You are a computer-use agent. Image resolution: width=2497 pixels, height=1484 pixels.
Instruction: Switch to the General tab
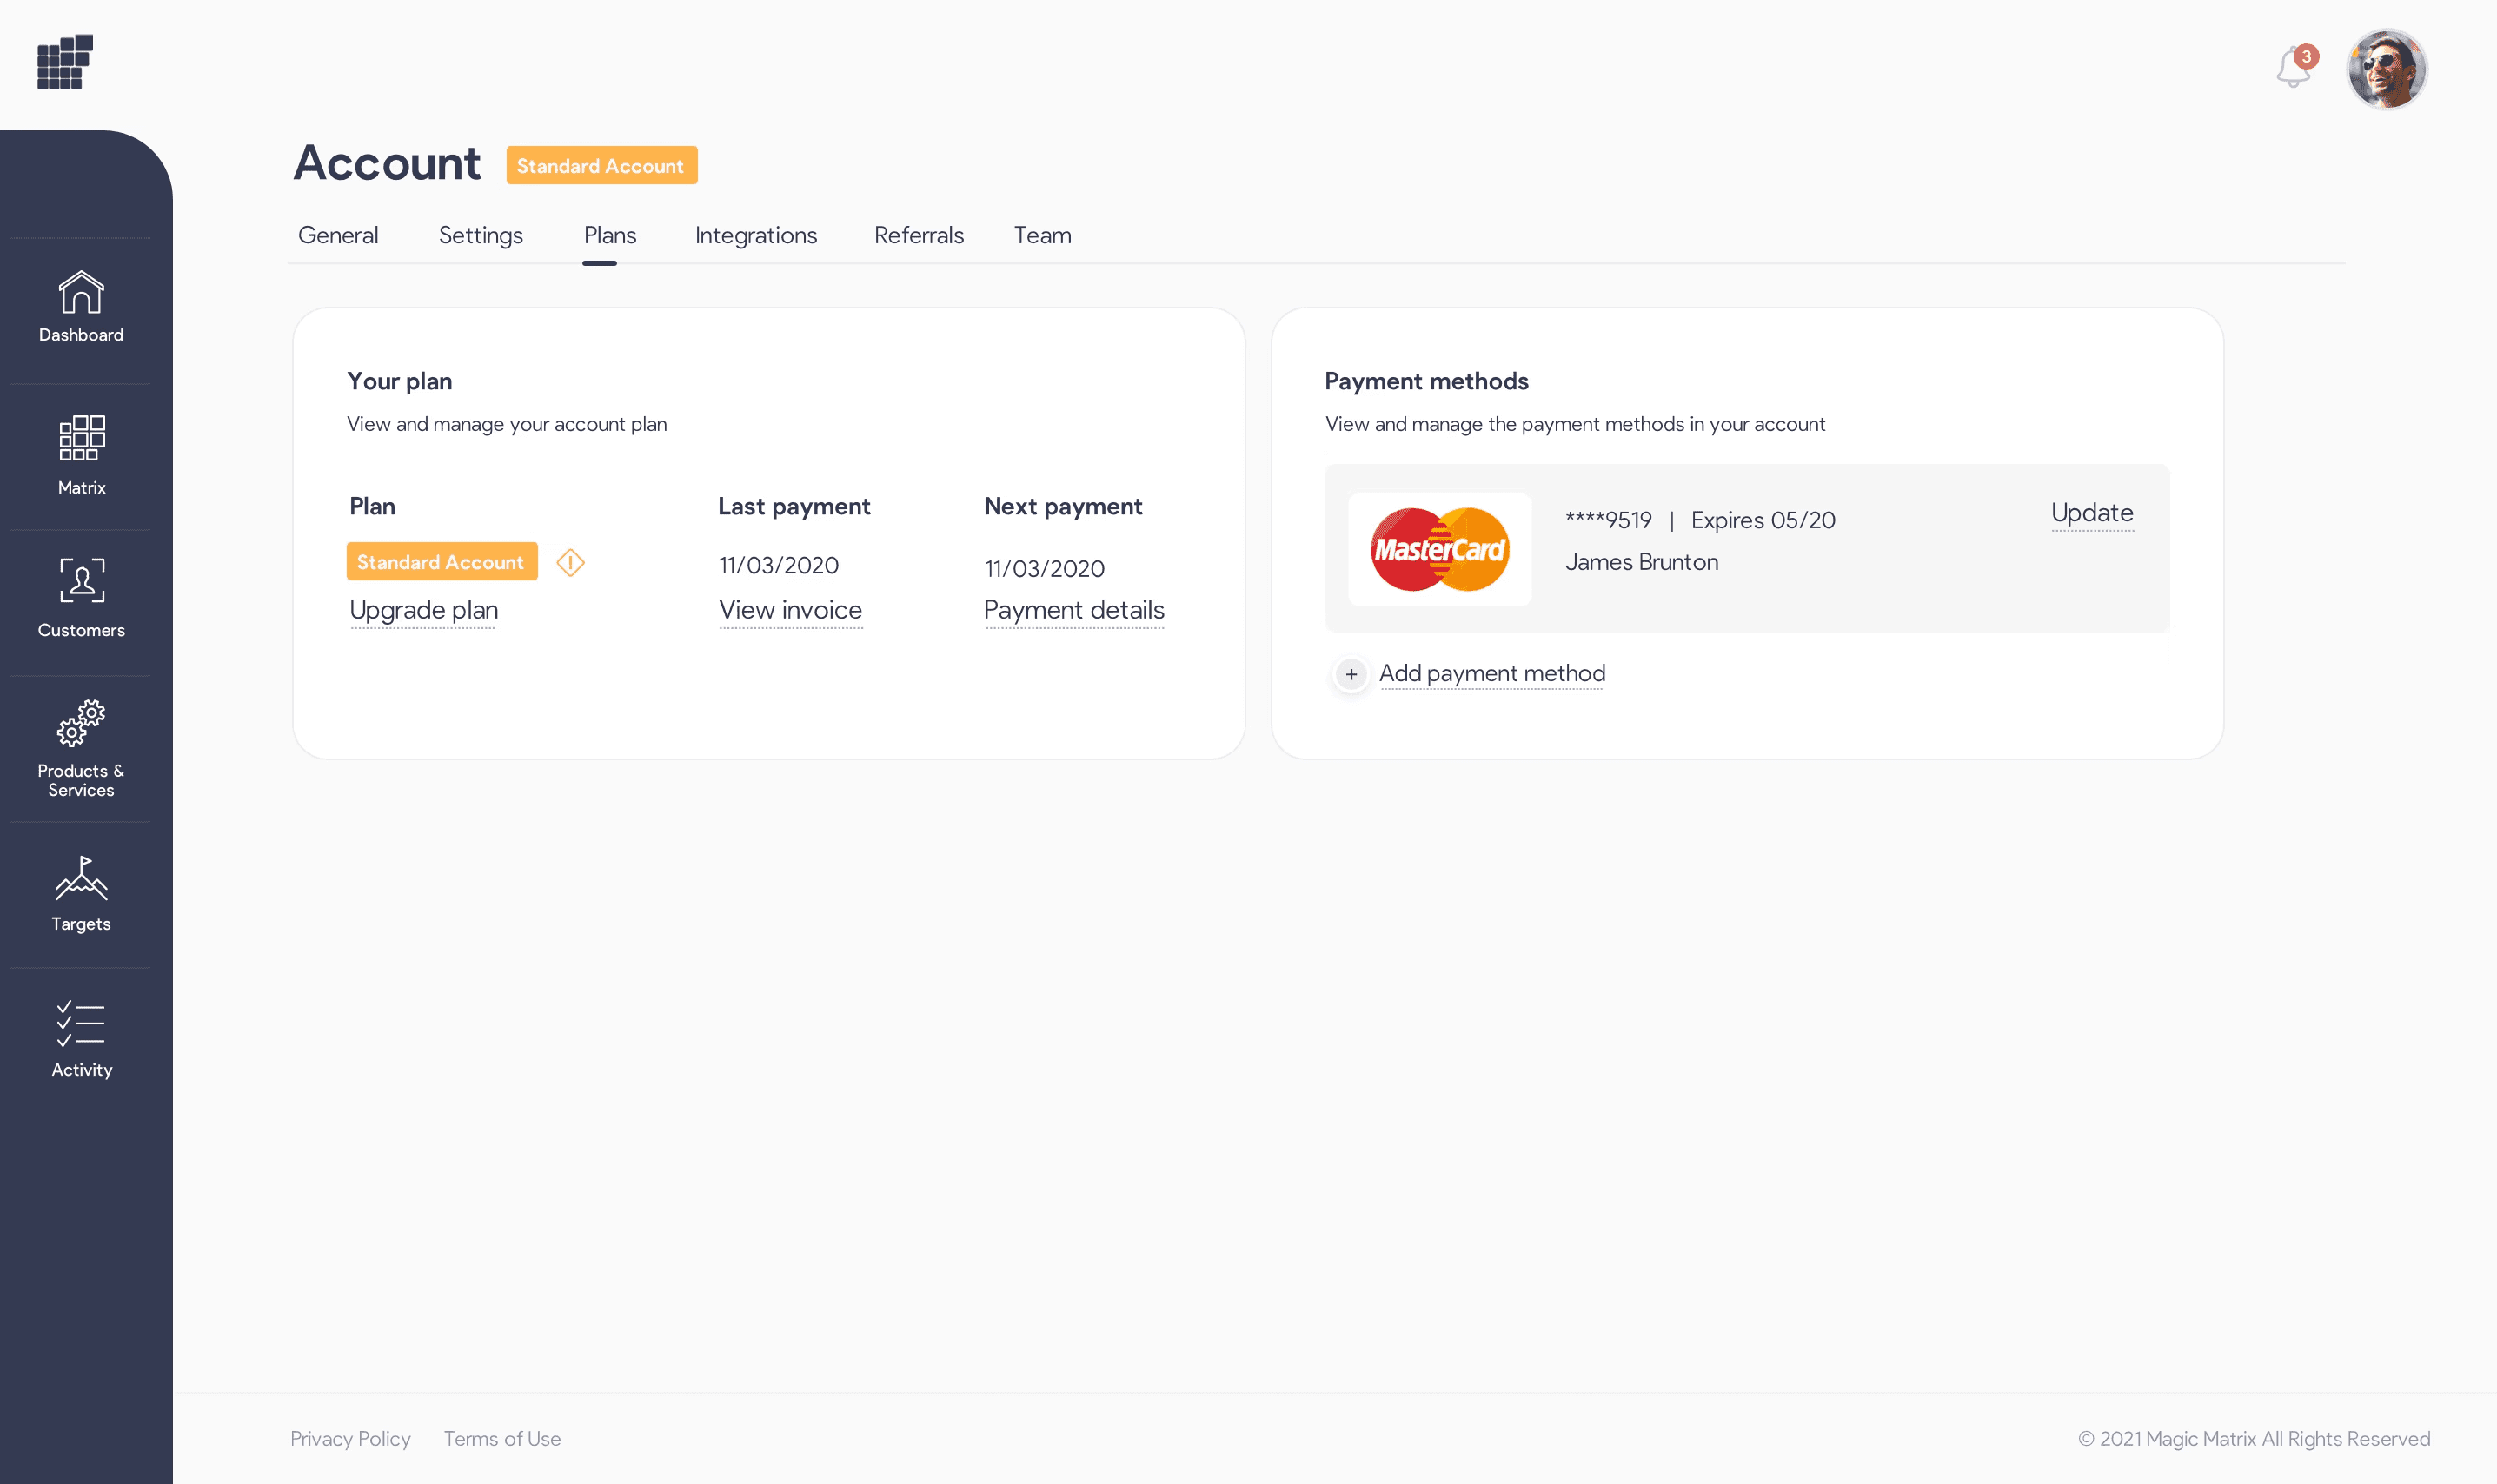tap(338, 235)
